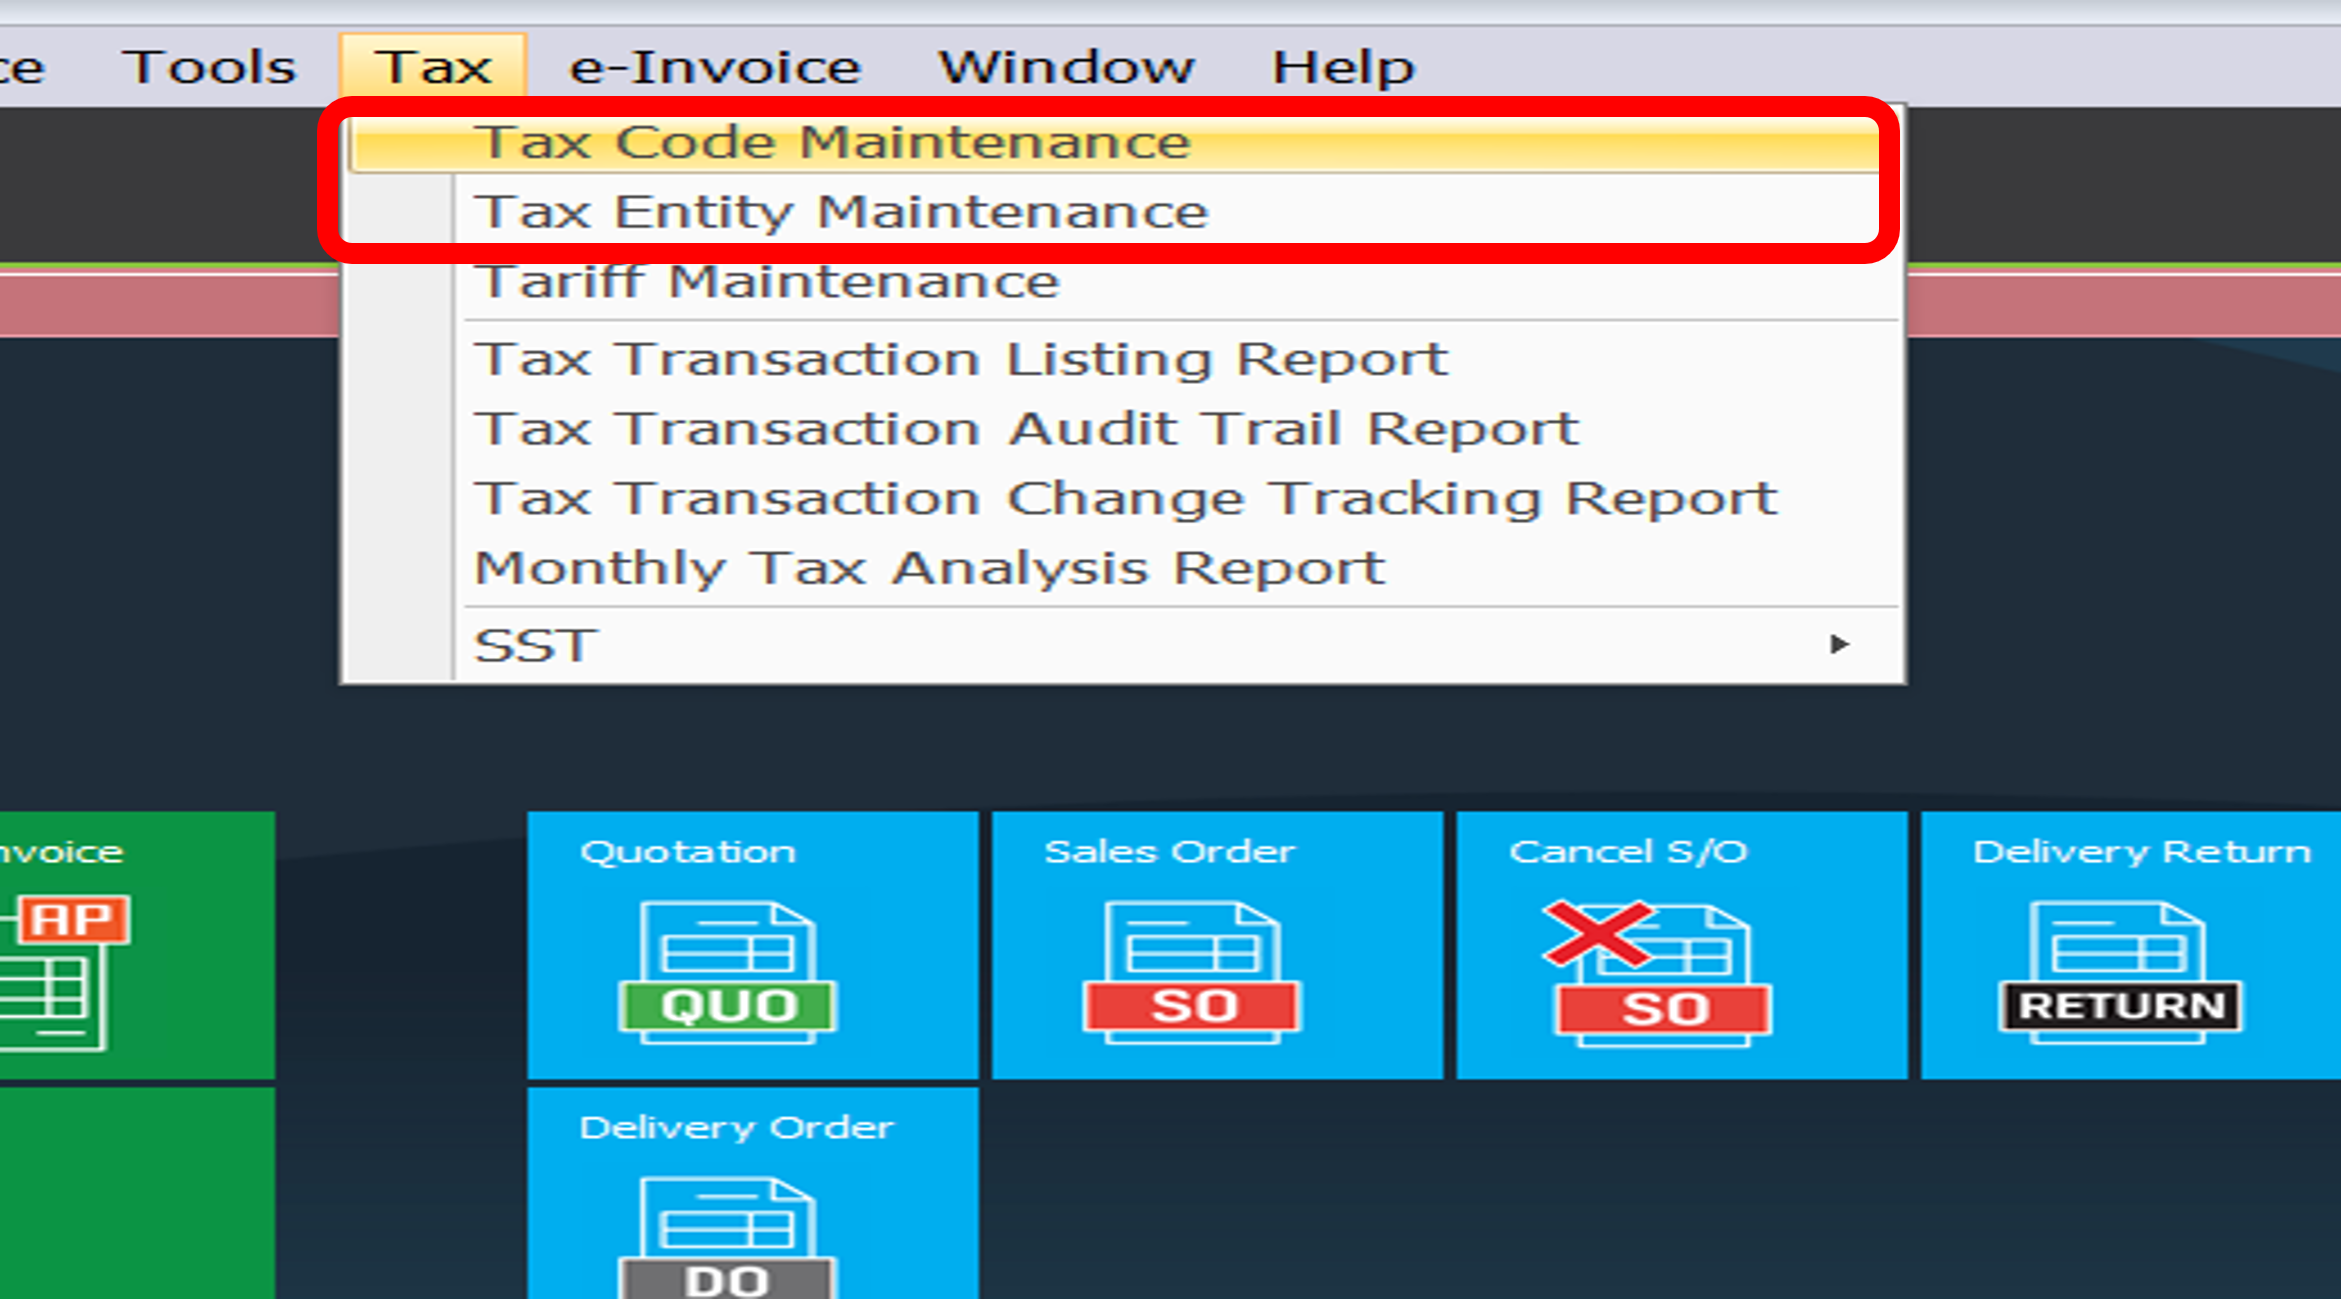Screen dimensions: 2341x1299
Task: Open Tax Transaction Change Tracking Report
Action: pos(1126,499)
